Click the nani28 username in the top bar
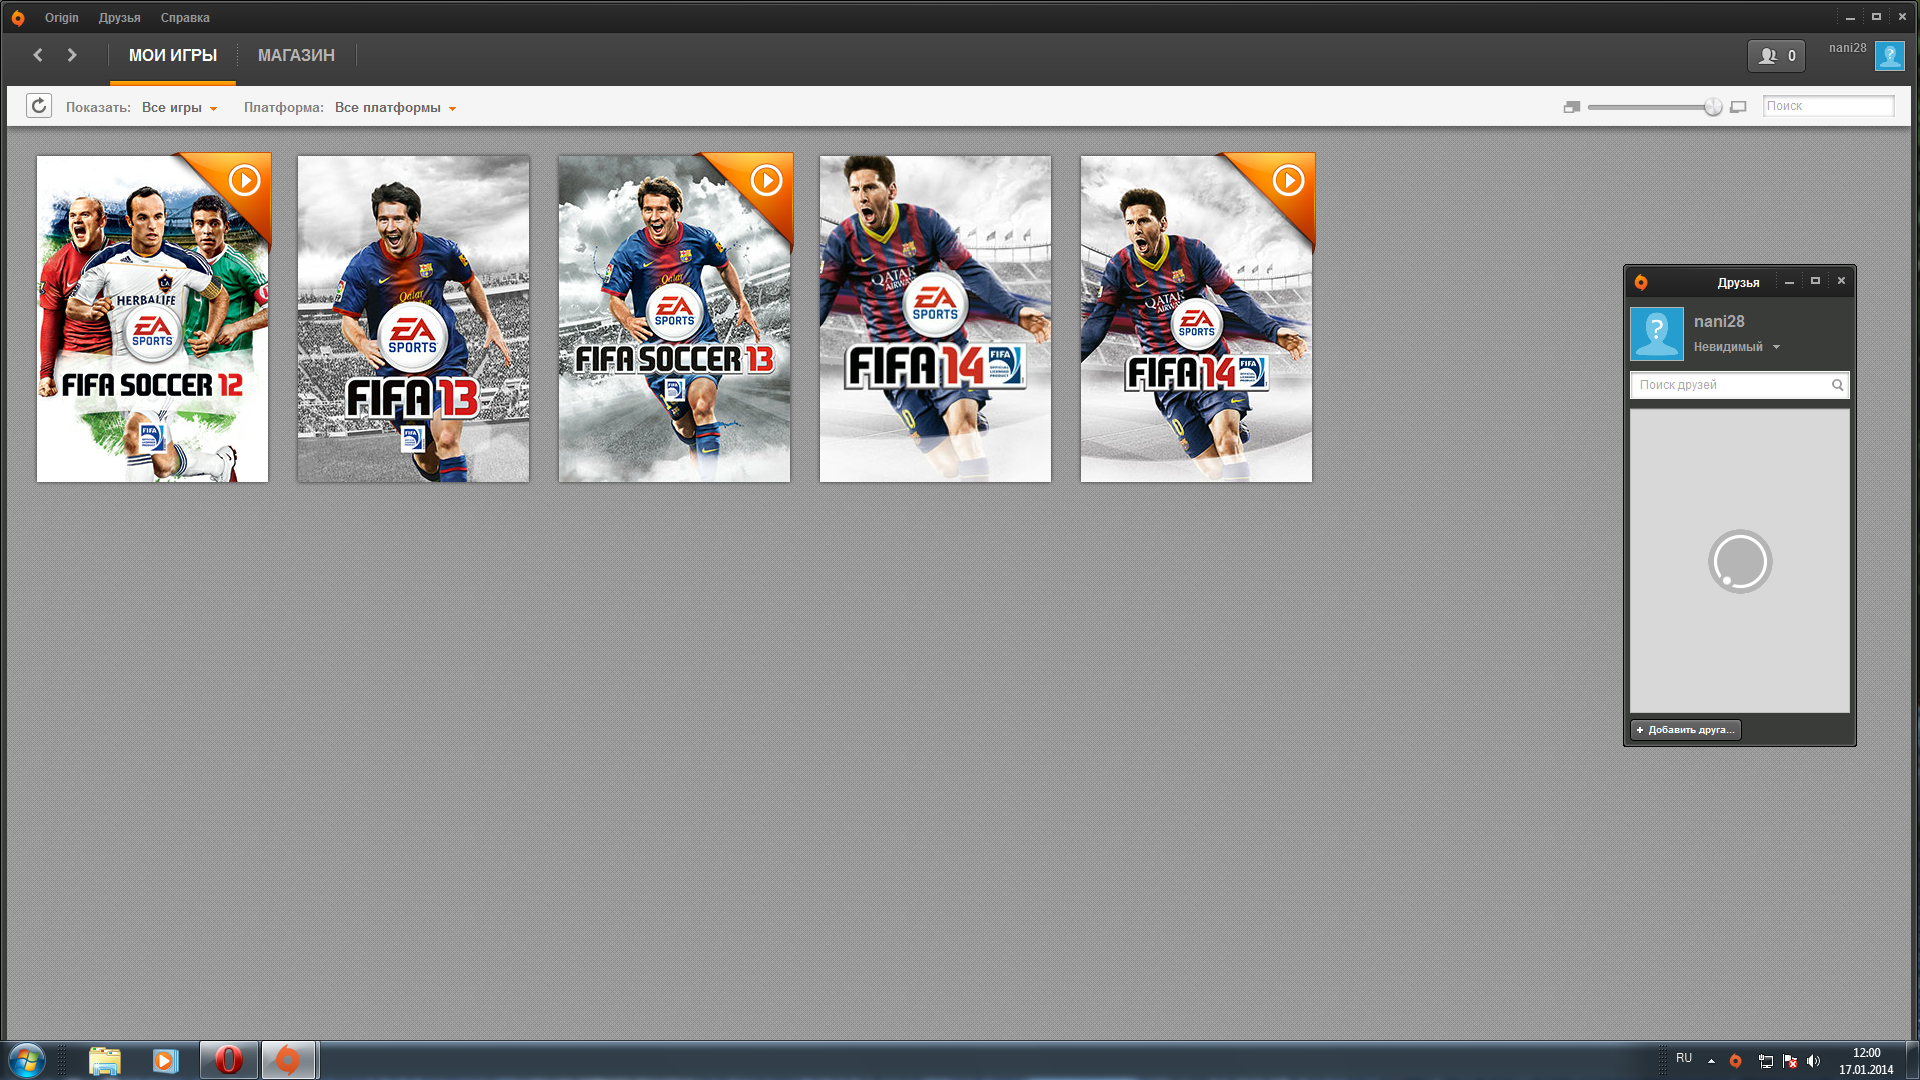 coord(1847,48)
